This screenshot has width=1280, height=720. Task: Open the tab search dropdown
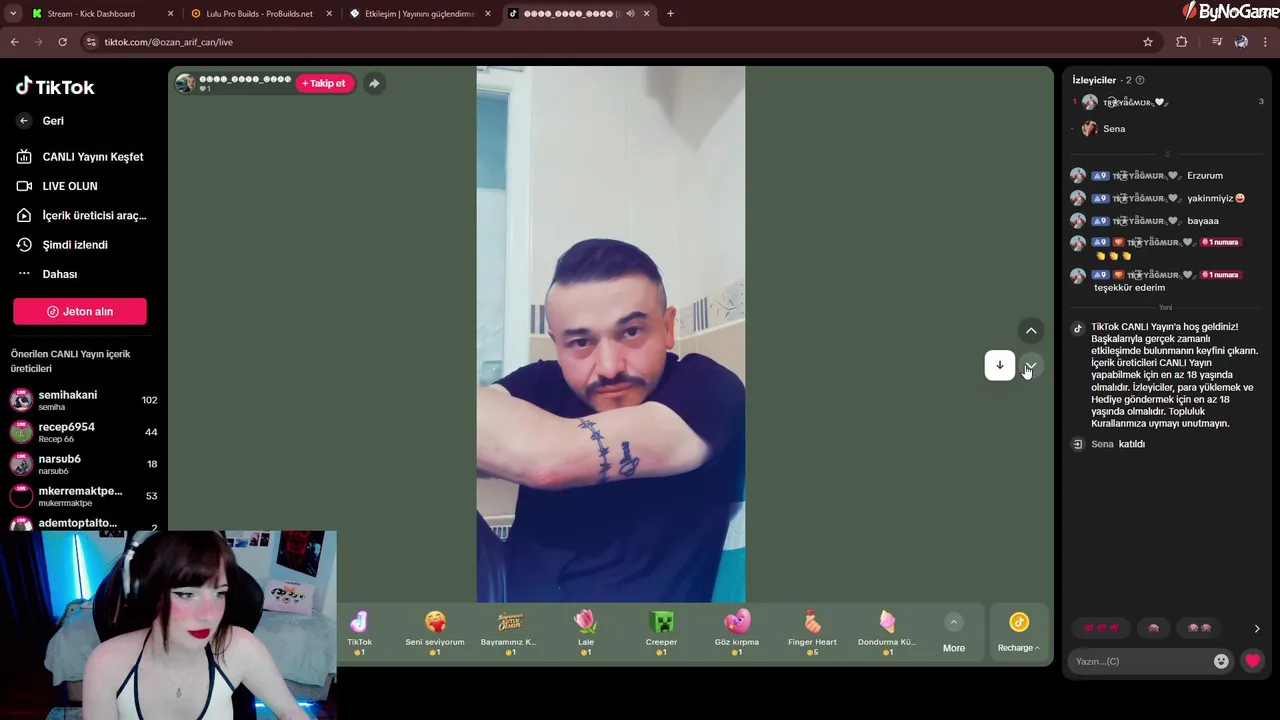[x=13, y=14]
